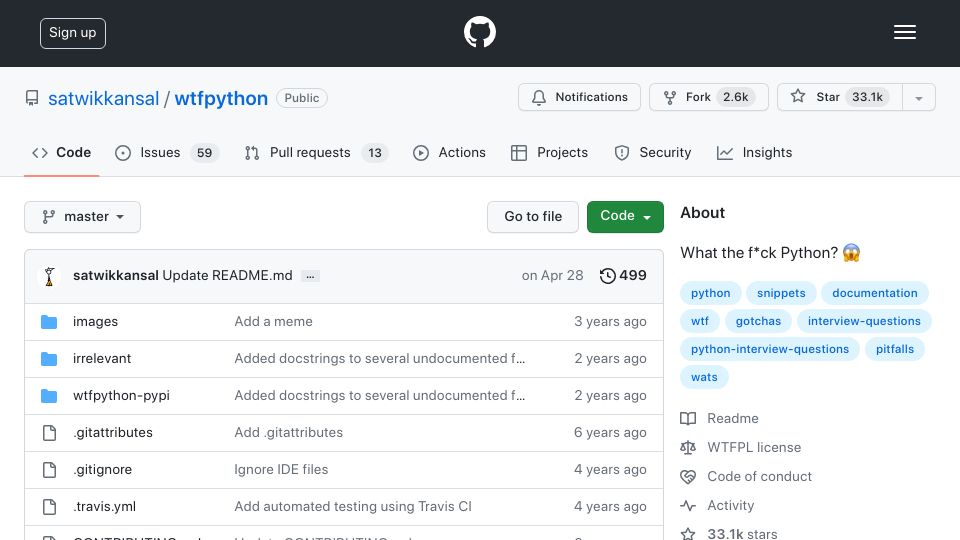Open the green Code dropdown button
Screen dimensions: 960x540
[625, 217]
